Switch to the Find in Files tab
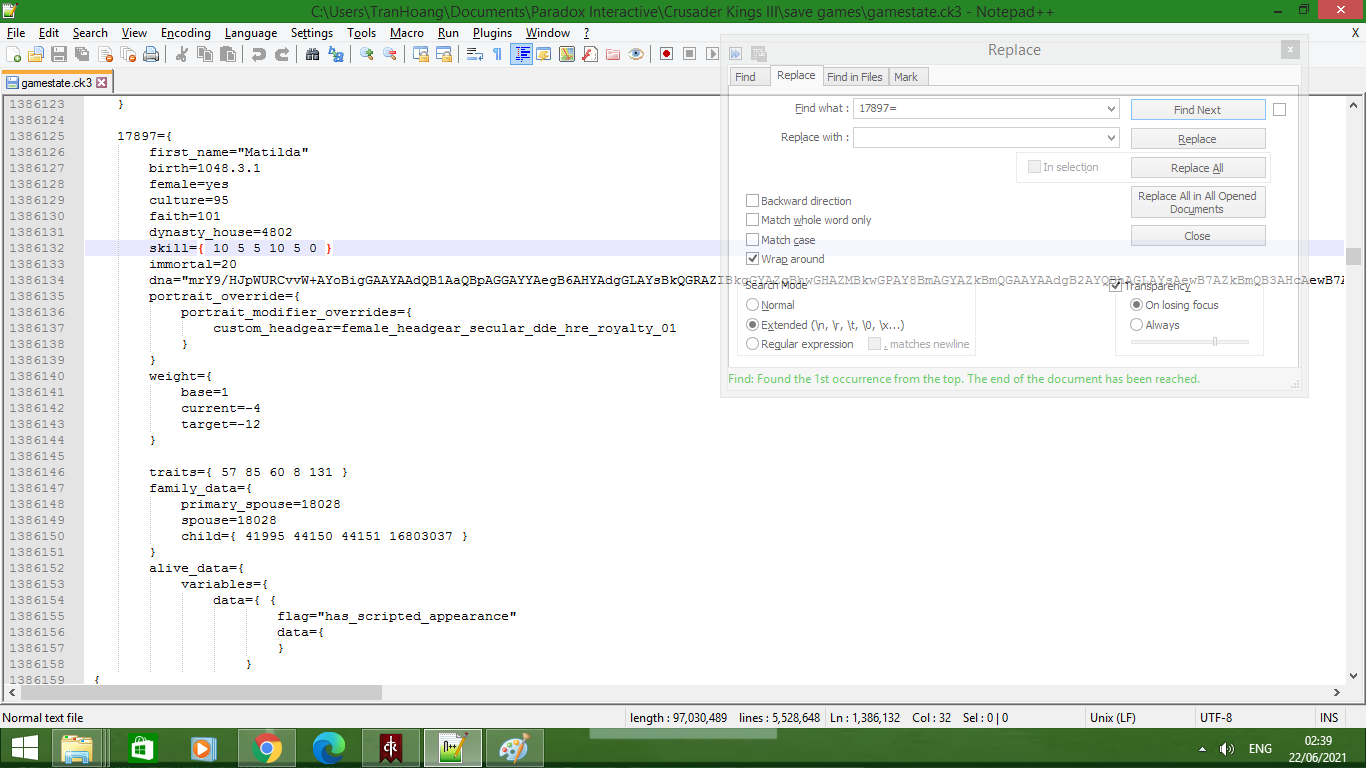This screenshot has width=1366, height=768. (x=855, y=77)
